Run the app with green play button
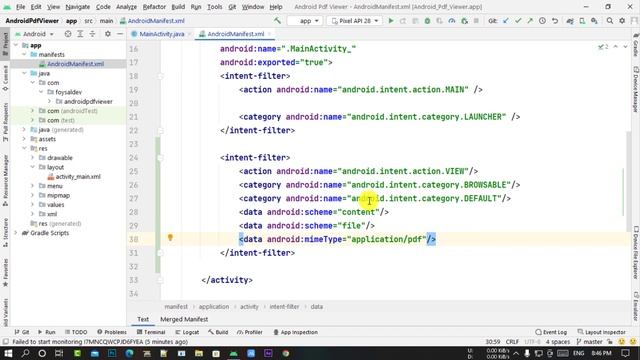The height and width of the screenshot is (360, 640). point(391,21)
